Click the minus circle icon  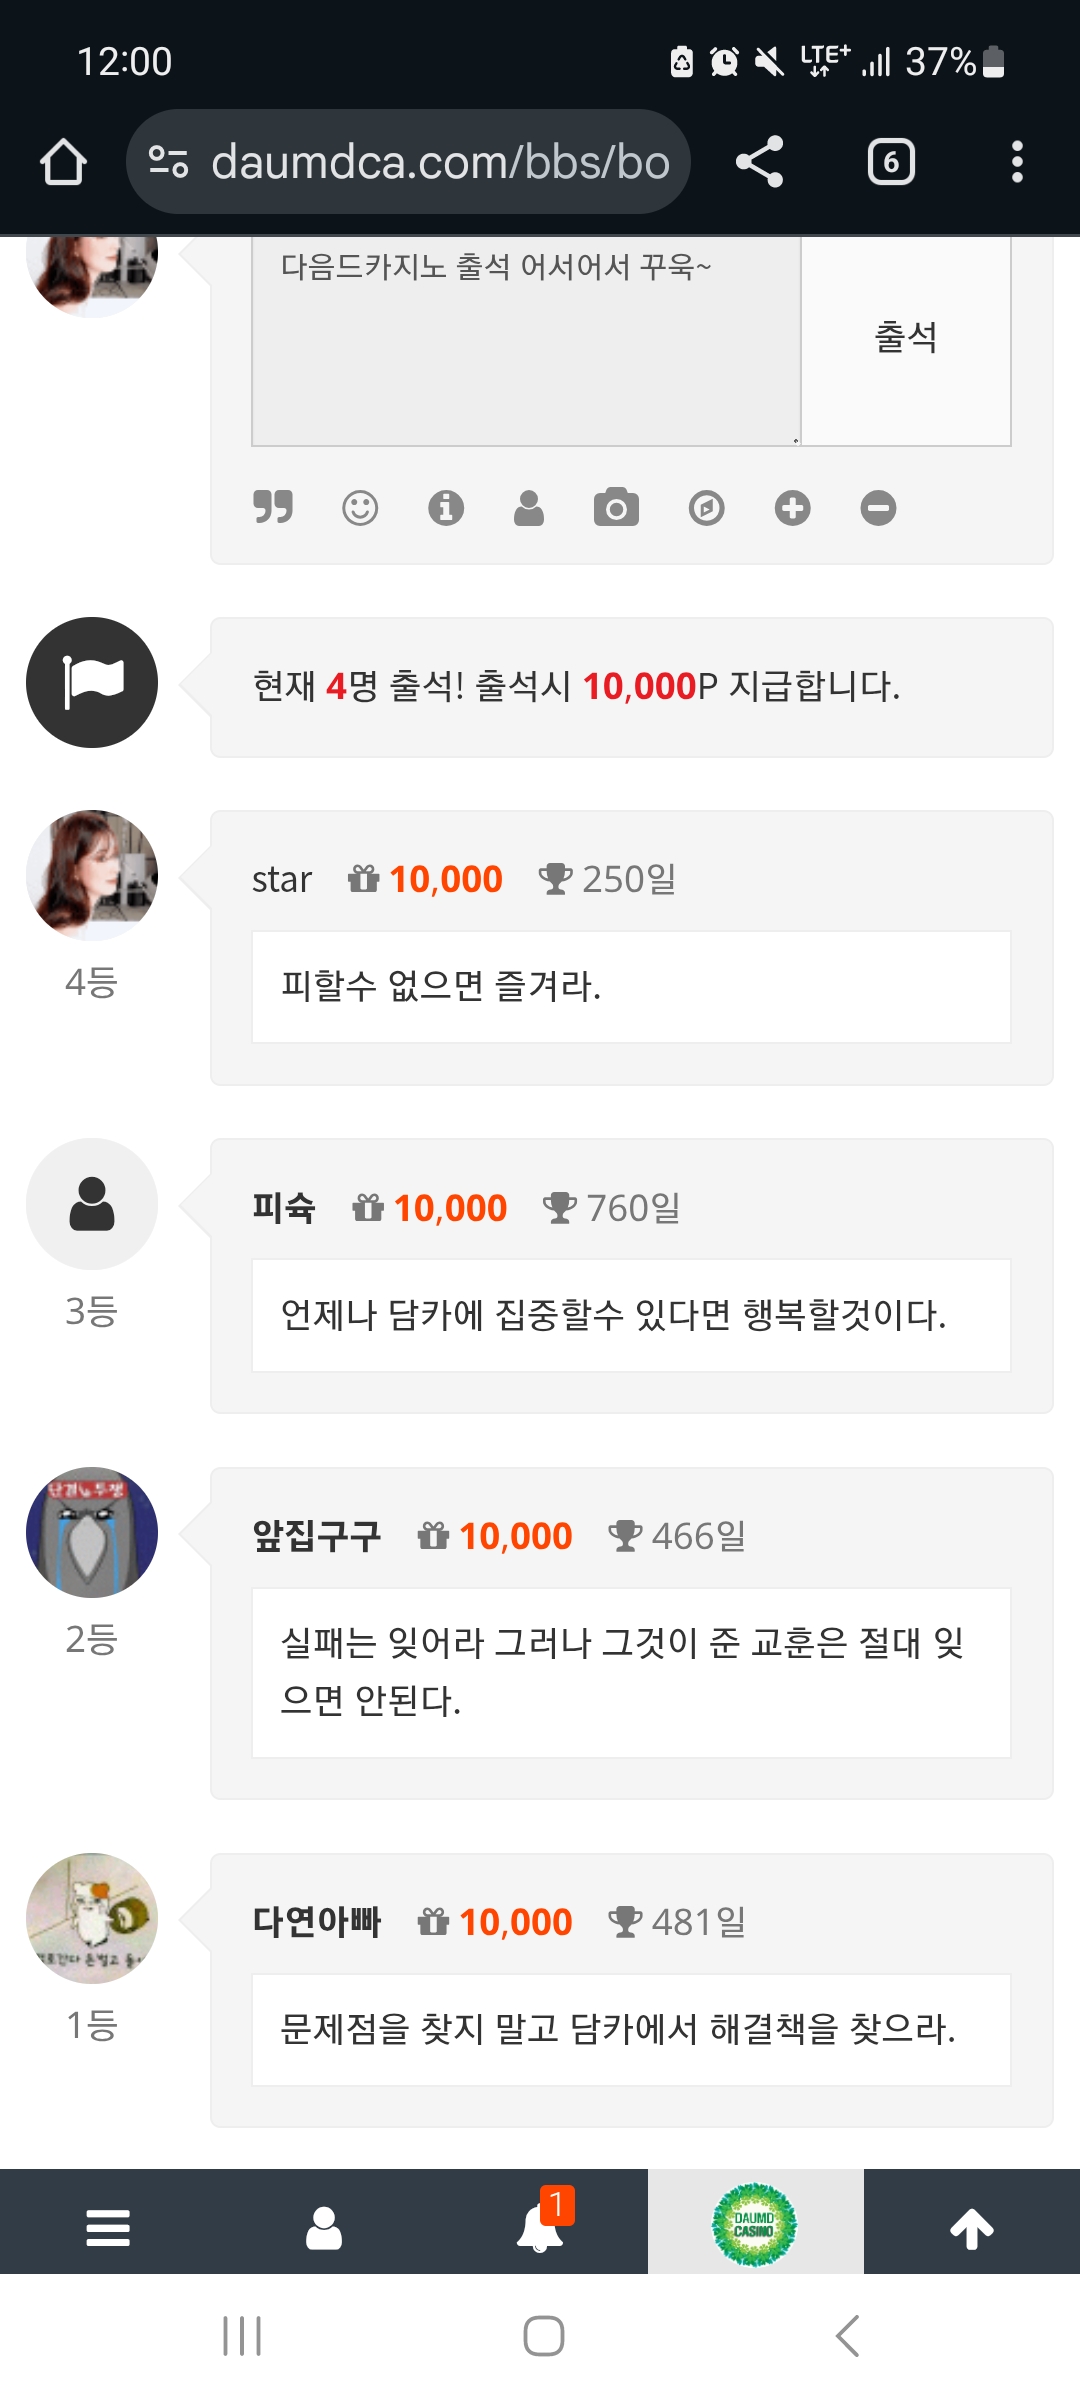tap(878, 508)
